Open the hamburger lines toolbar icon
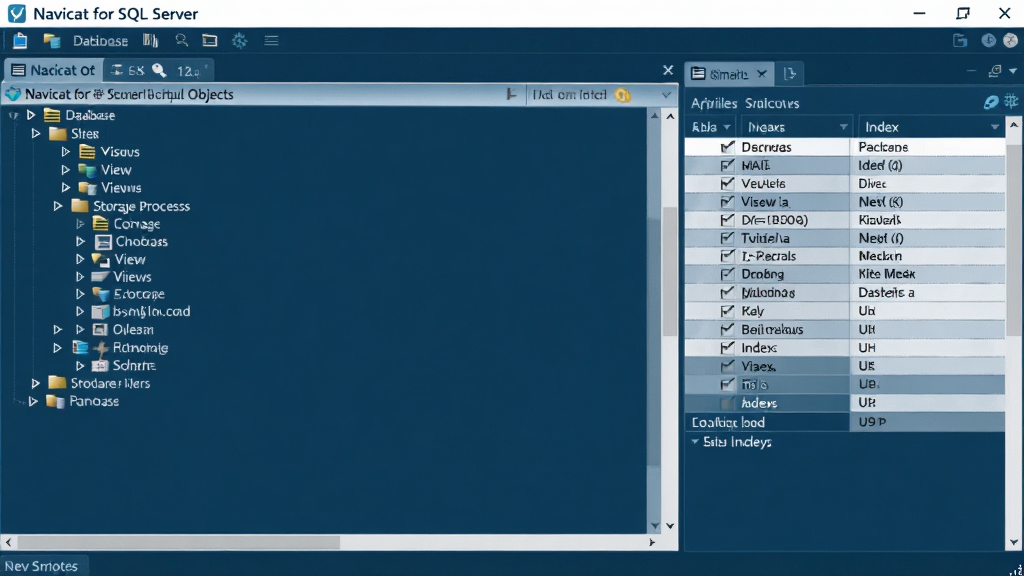This screenshot has height=576, width=1024. (271, 40)
